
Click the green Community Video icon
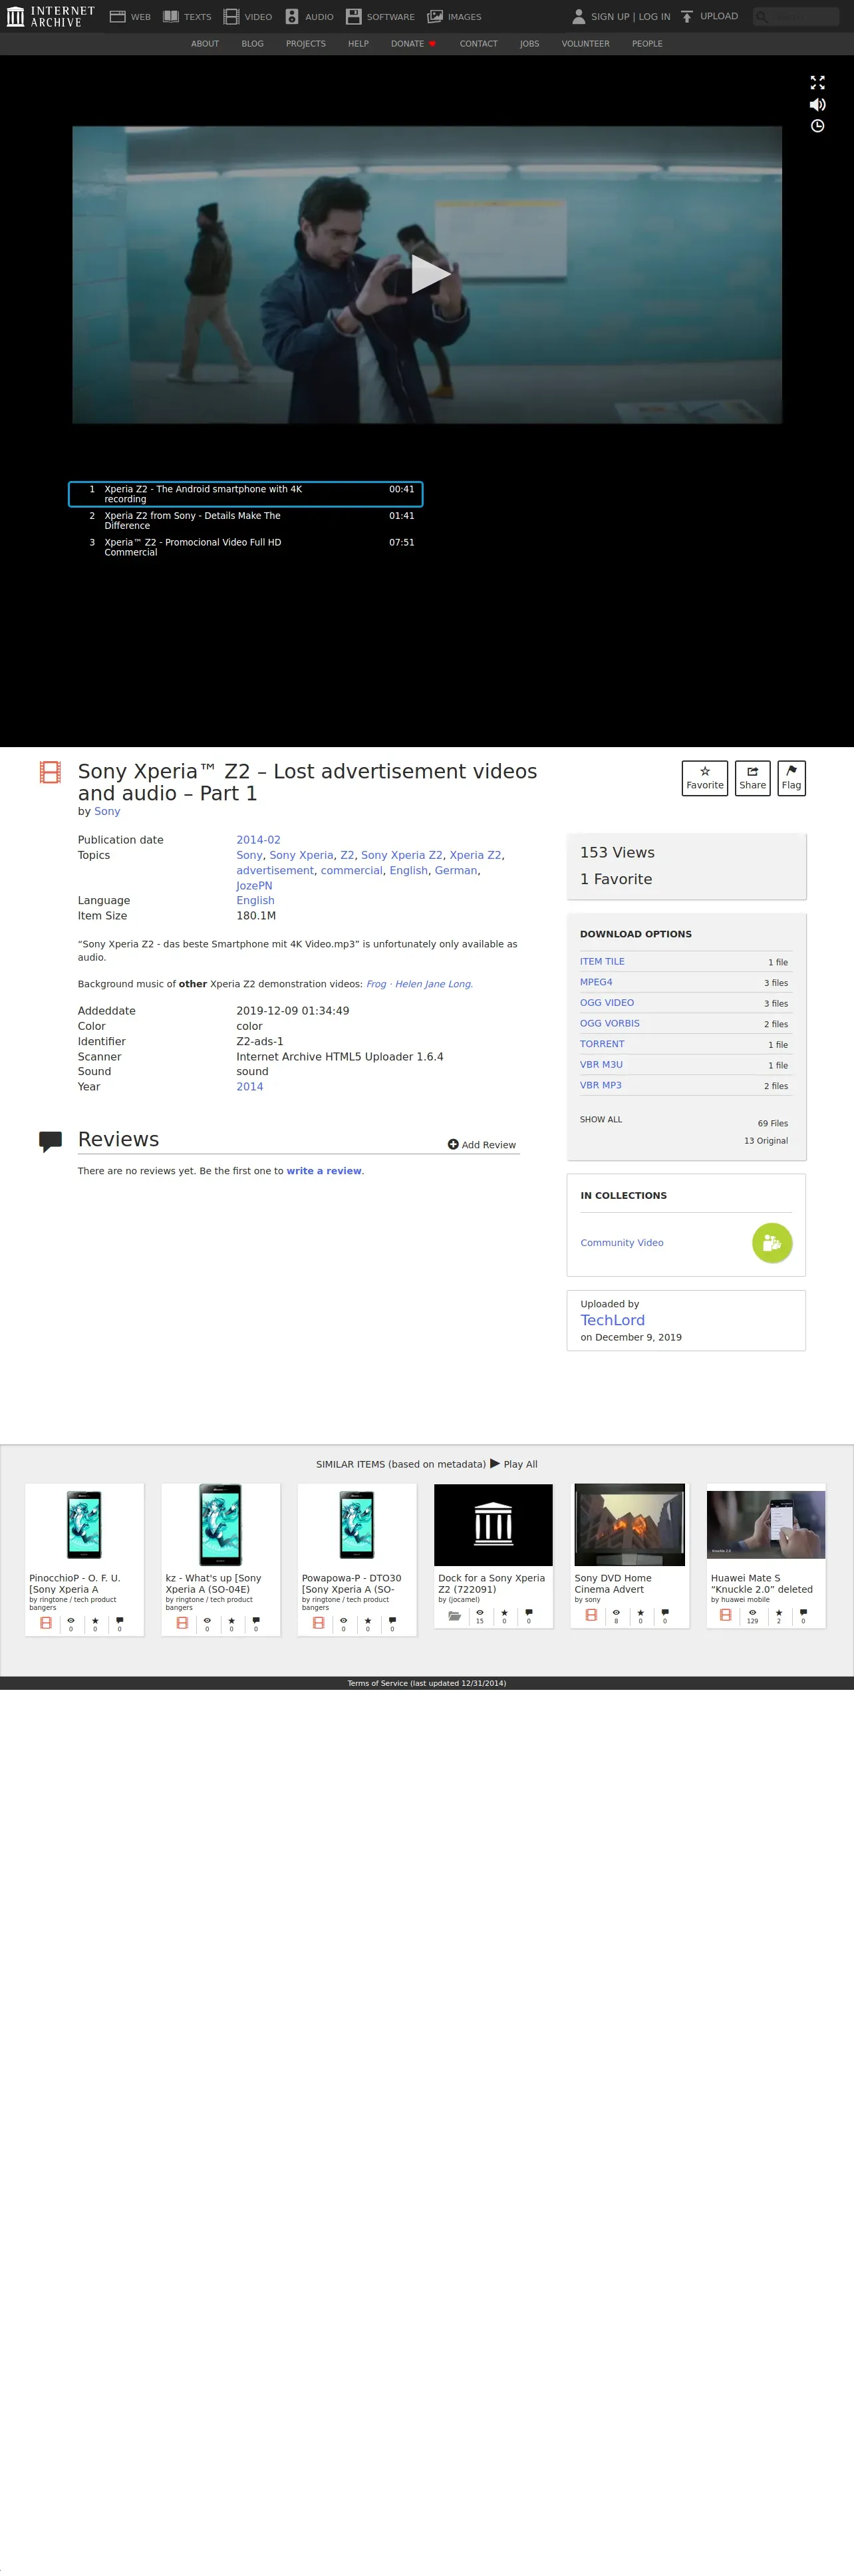point(772,1243)
